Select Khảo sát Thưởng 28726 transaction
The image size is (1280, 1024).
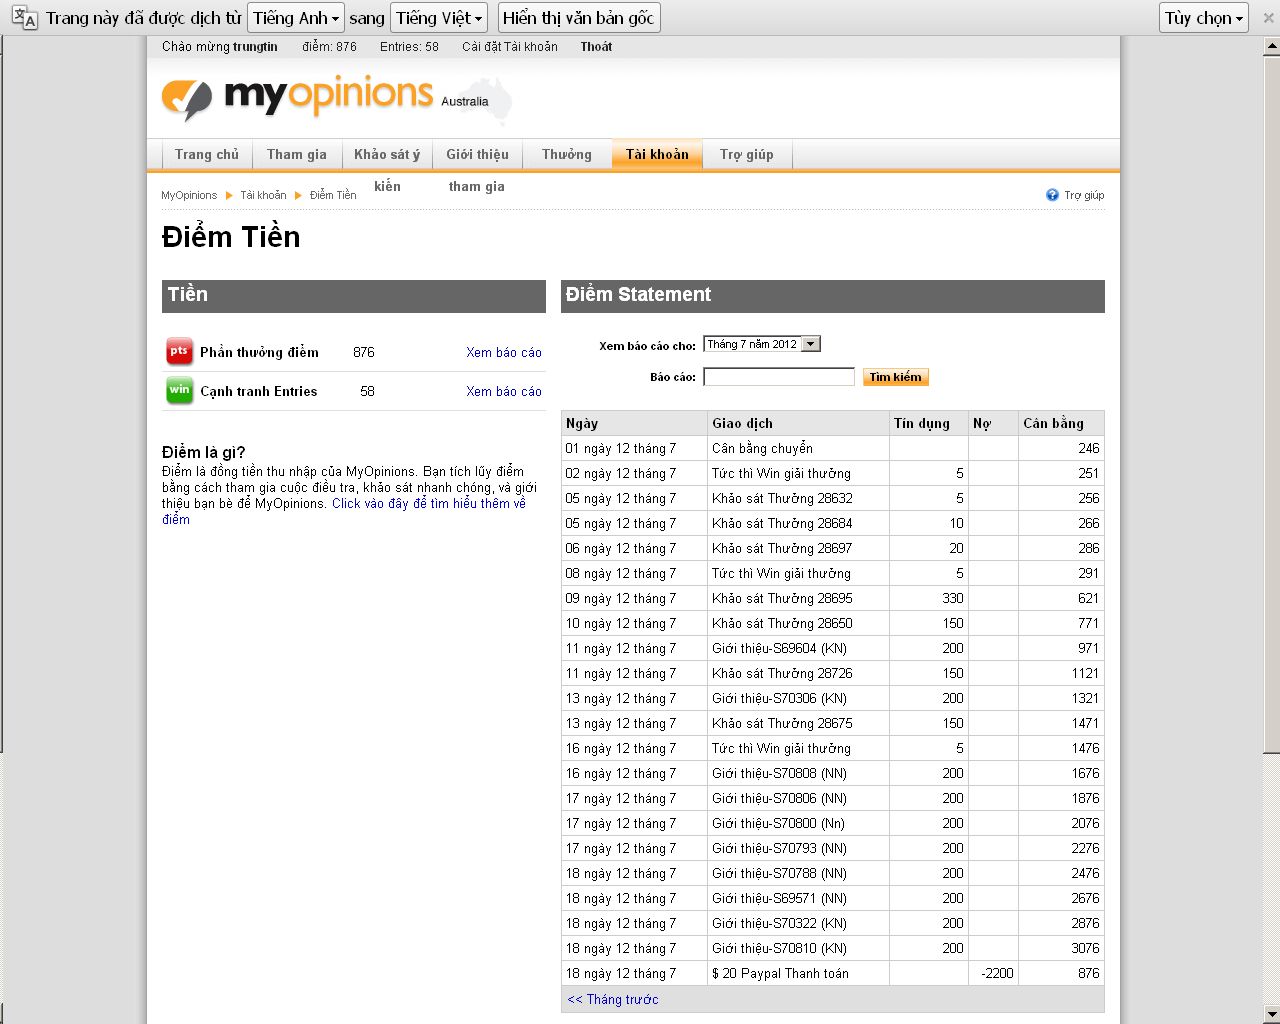tap(833, 673)
